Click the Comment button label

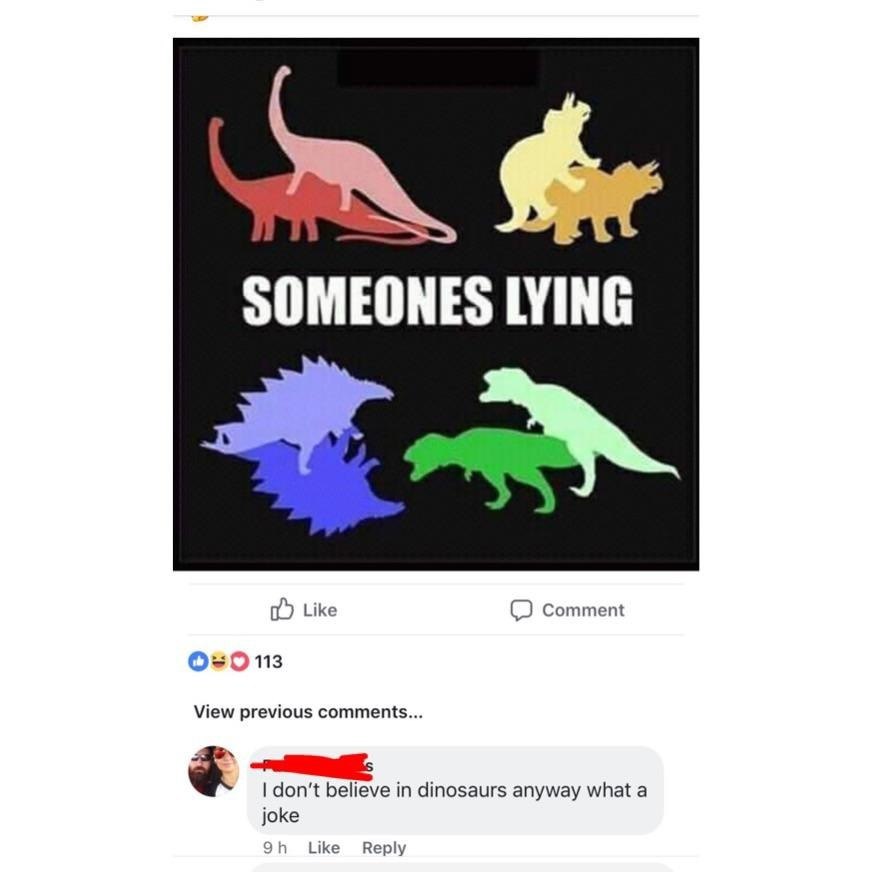click(x=583, y=610)
